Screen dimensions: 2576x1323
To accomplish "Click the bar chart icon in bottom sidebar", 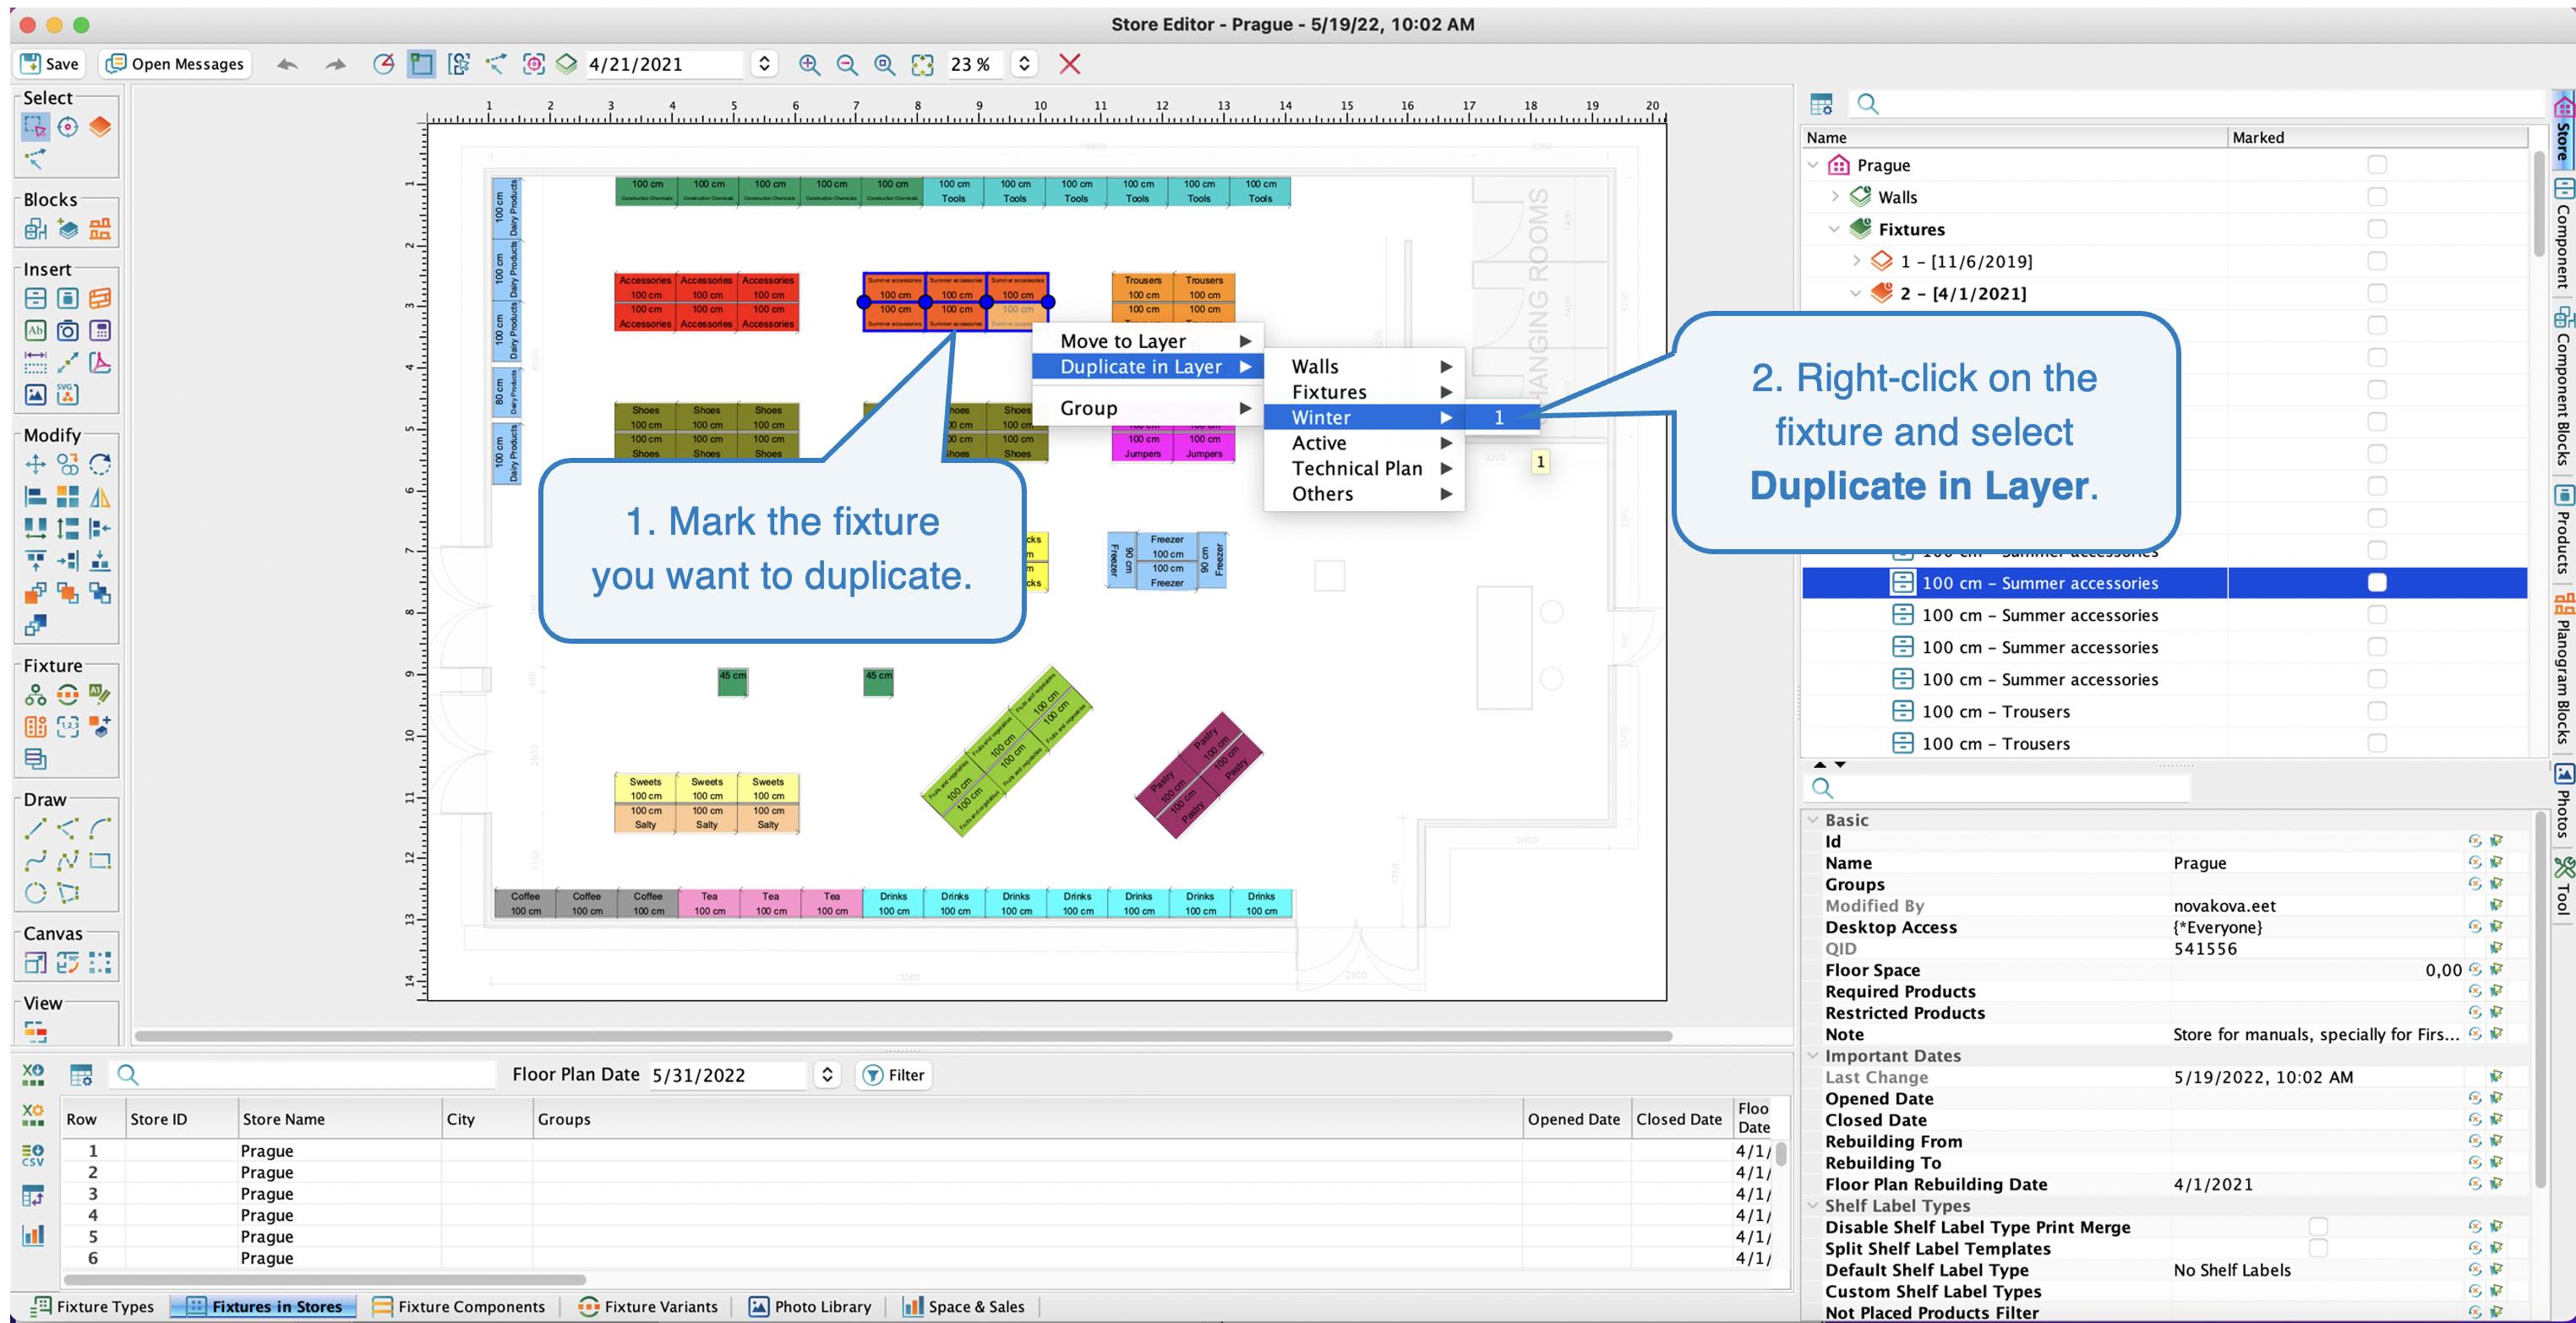I will point(33,1235).
